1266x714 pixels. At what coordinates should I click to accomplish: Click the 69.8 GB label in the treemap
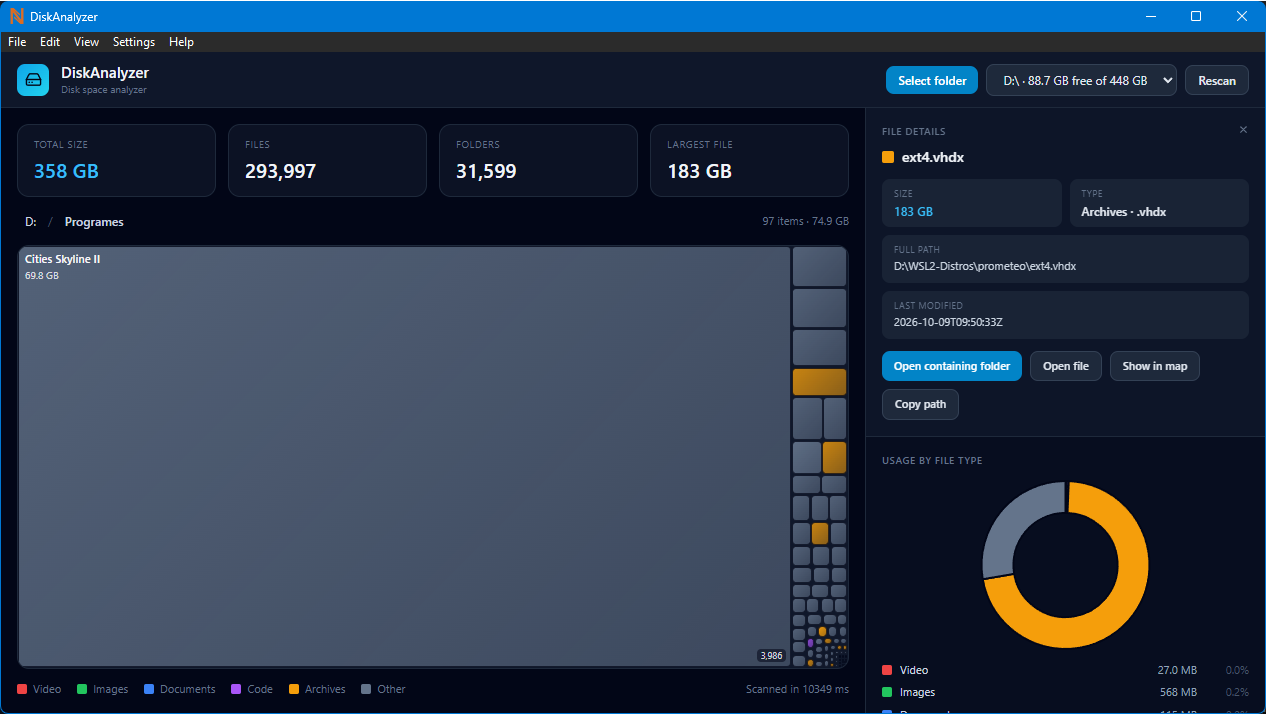(x=42, y=275)
